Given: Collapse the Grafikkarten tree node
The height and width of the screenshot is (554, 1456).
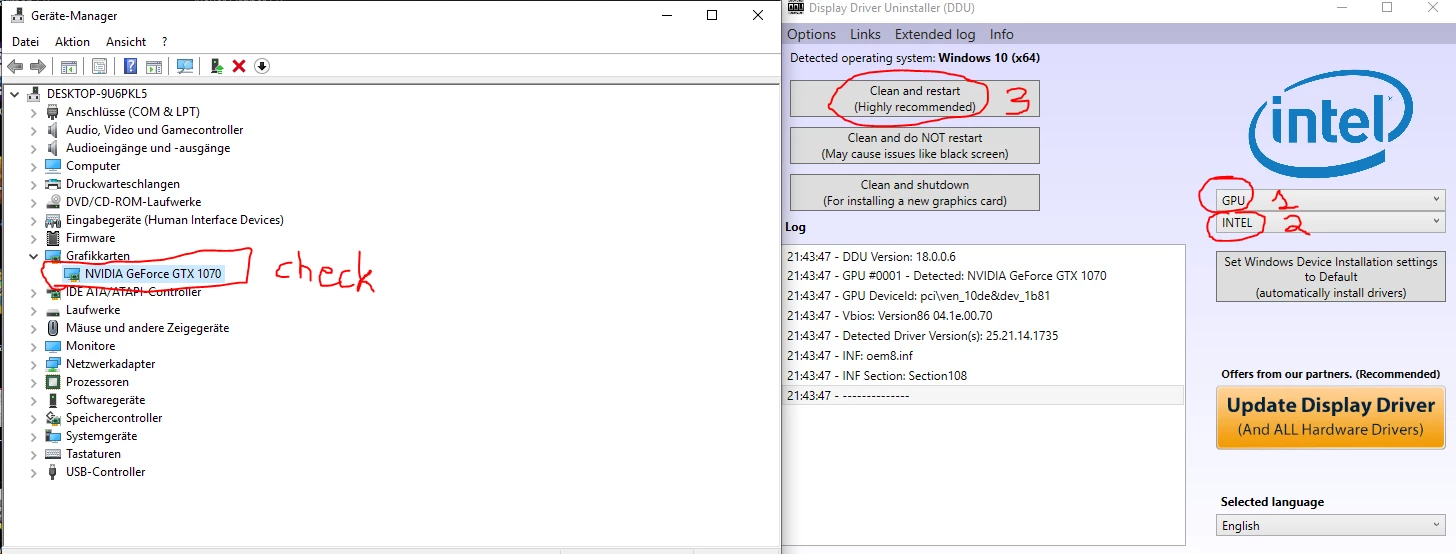Looking at the screenshot, I should pos(33,256).
